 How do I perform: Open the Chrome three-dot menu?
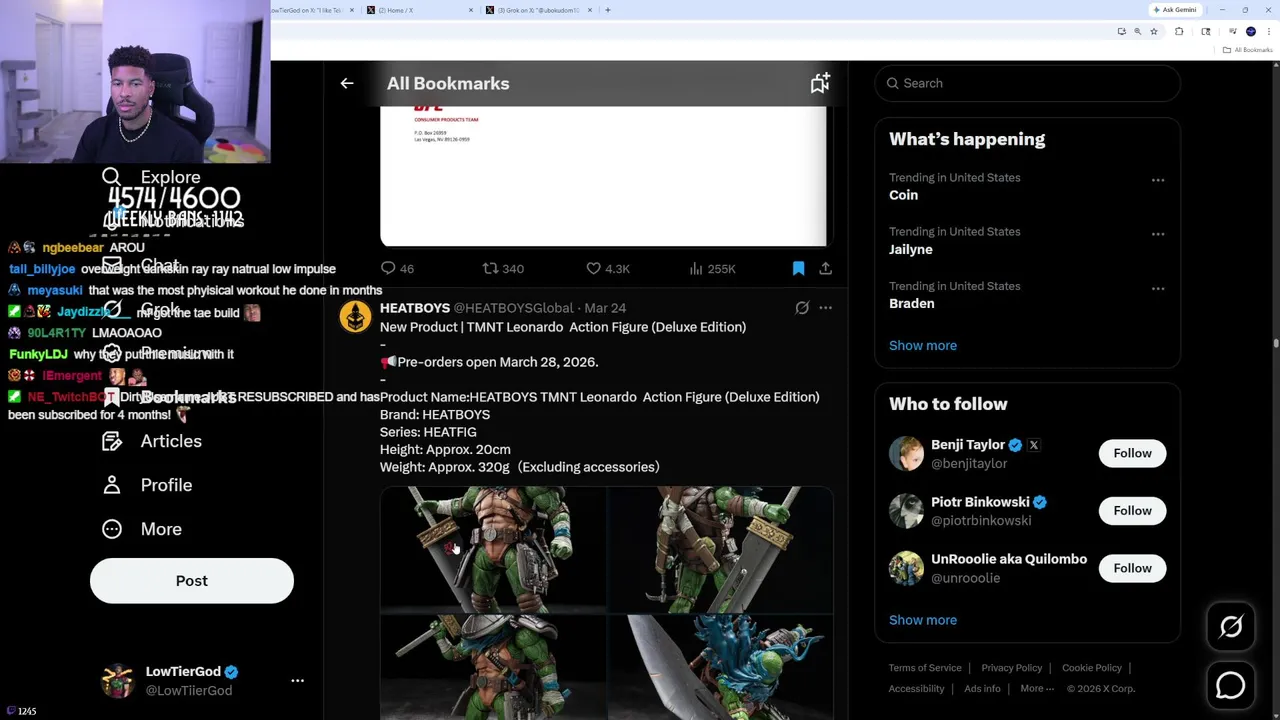point(1267,32)
